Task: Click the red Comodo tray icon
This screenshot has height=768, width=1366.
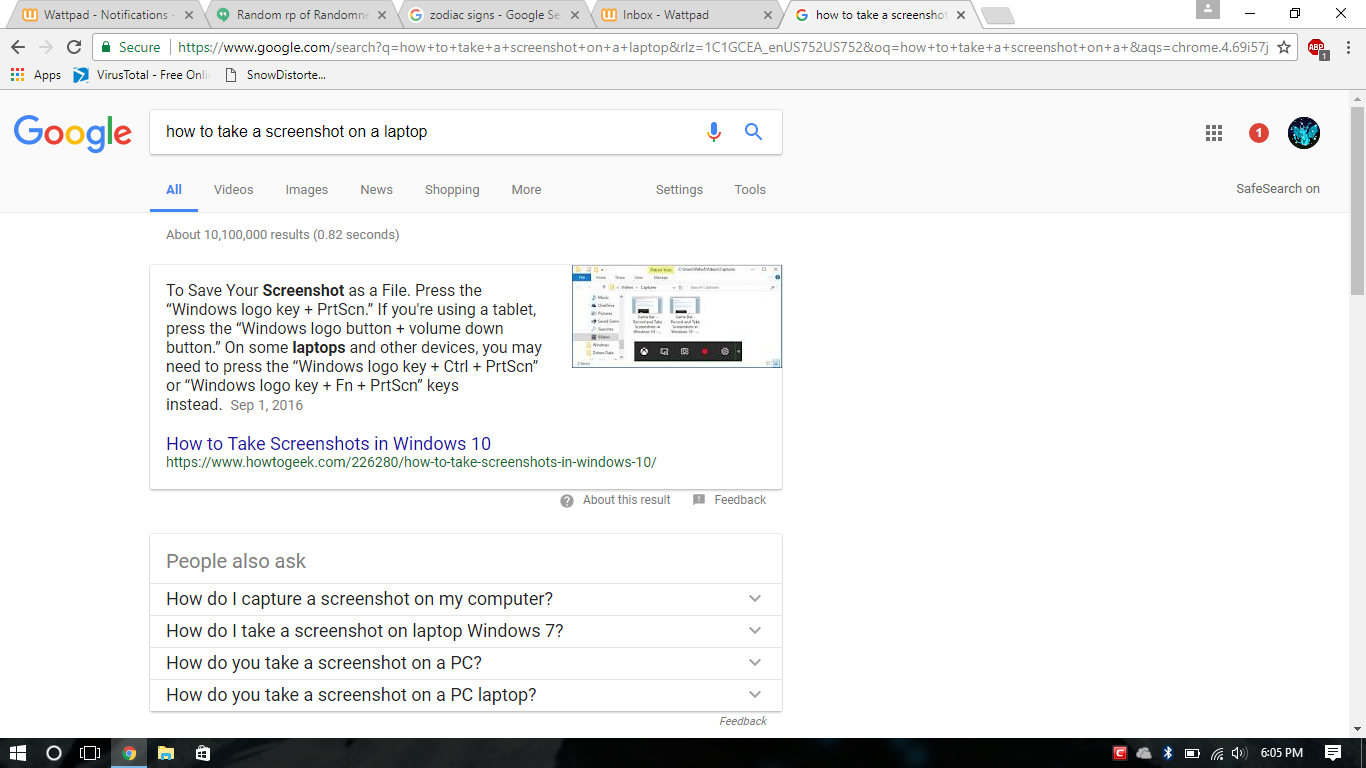Action: pos(1120,753)
